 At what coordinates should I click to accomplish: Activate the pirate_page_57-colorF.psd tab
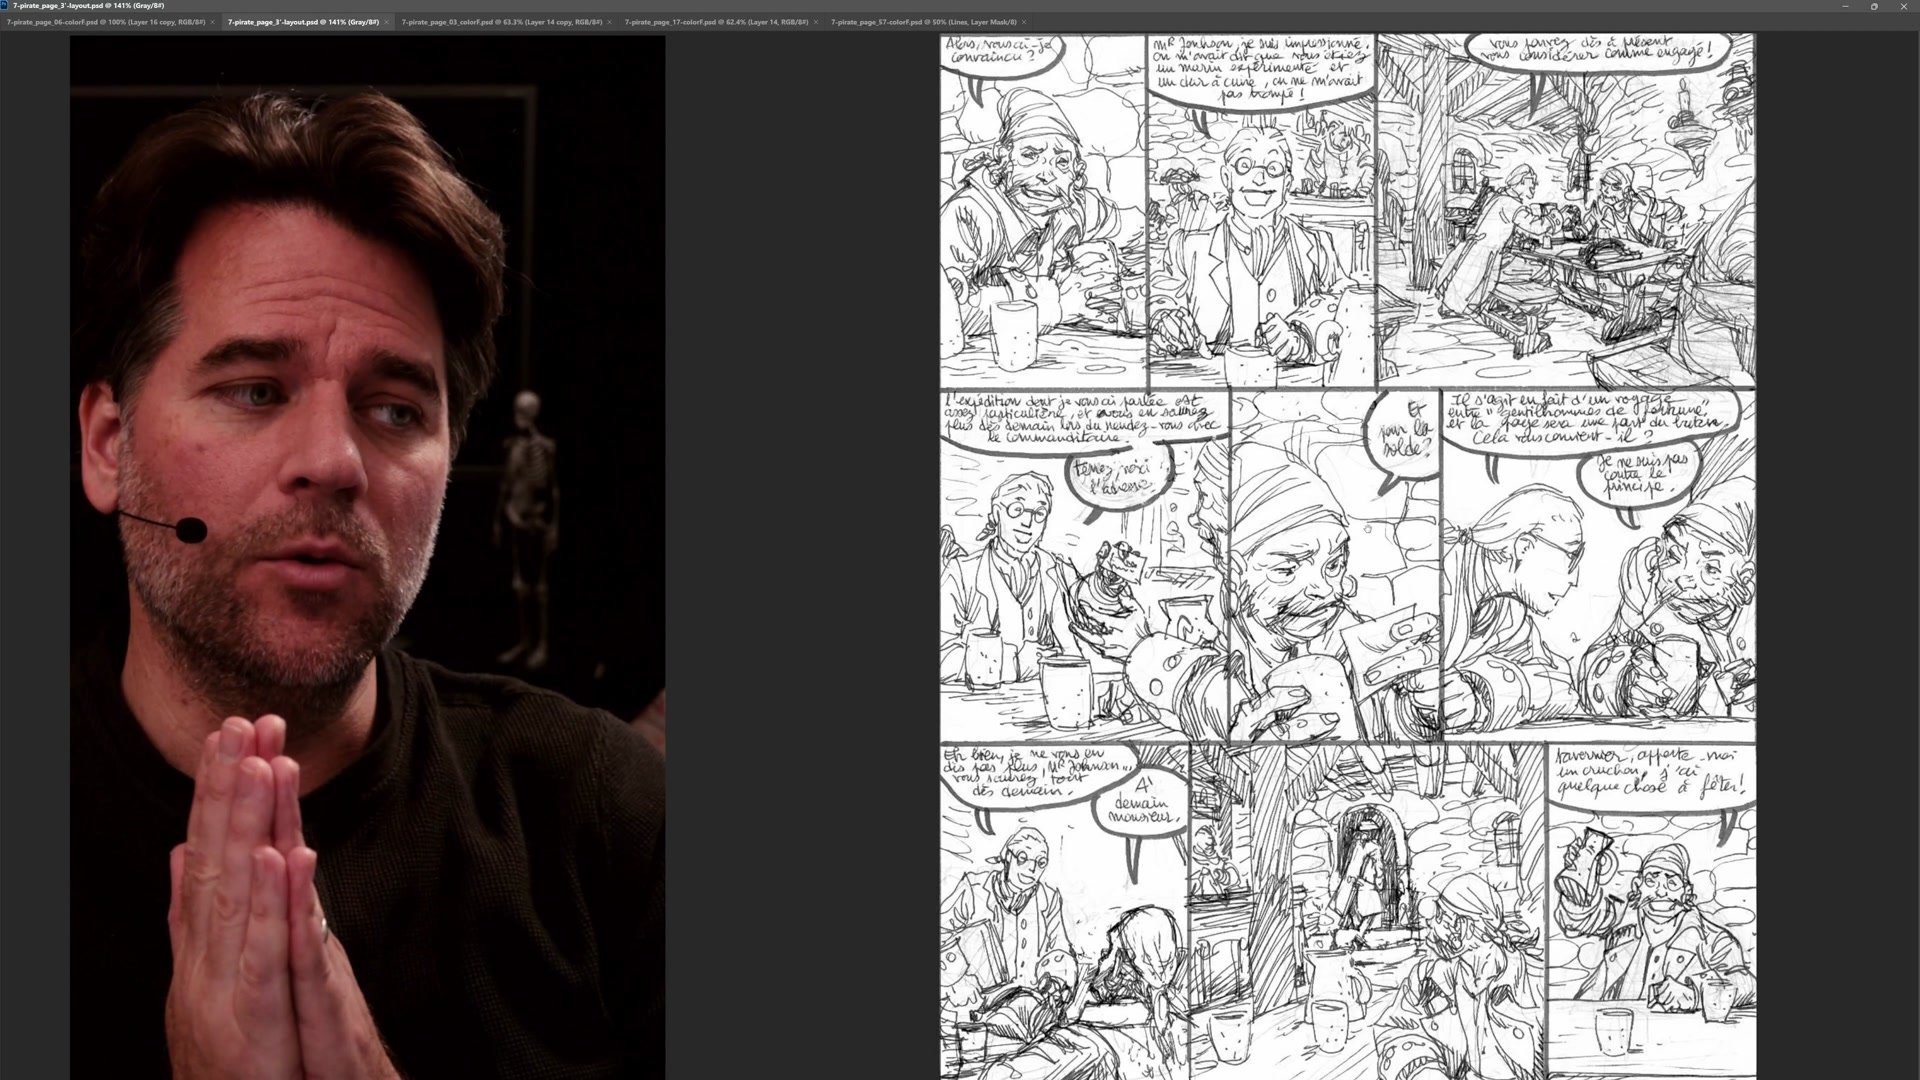tap(923, 22)
